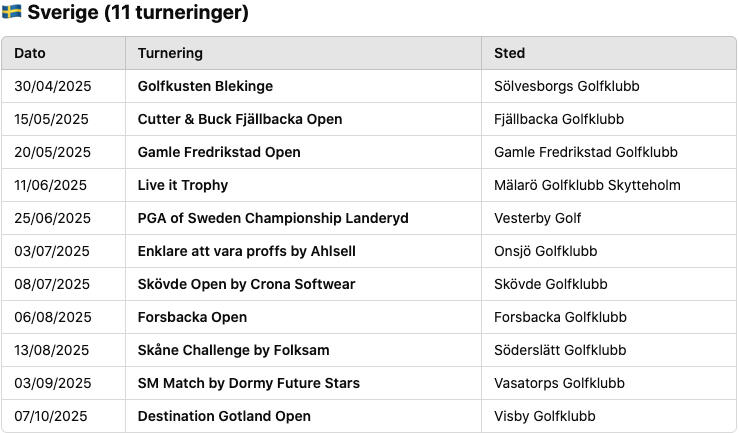Viewport: 739px width, 433px height.
Task: Select the Forsbacka Open tournament
Action: pyautogui.click(x=192, y=317)
